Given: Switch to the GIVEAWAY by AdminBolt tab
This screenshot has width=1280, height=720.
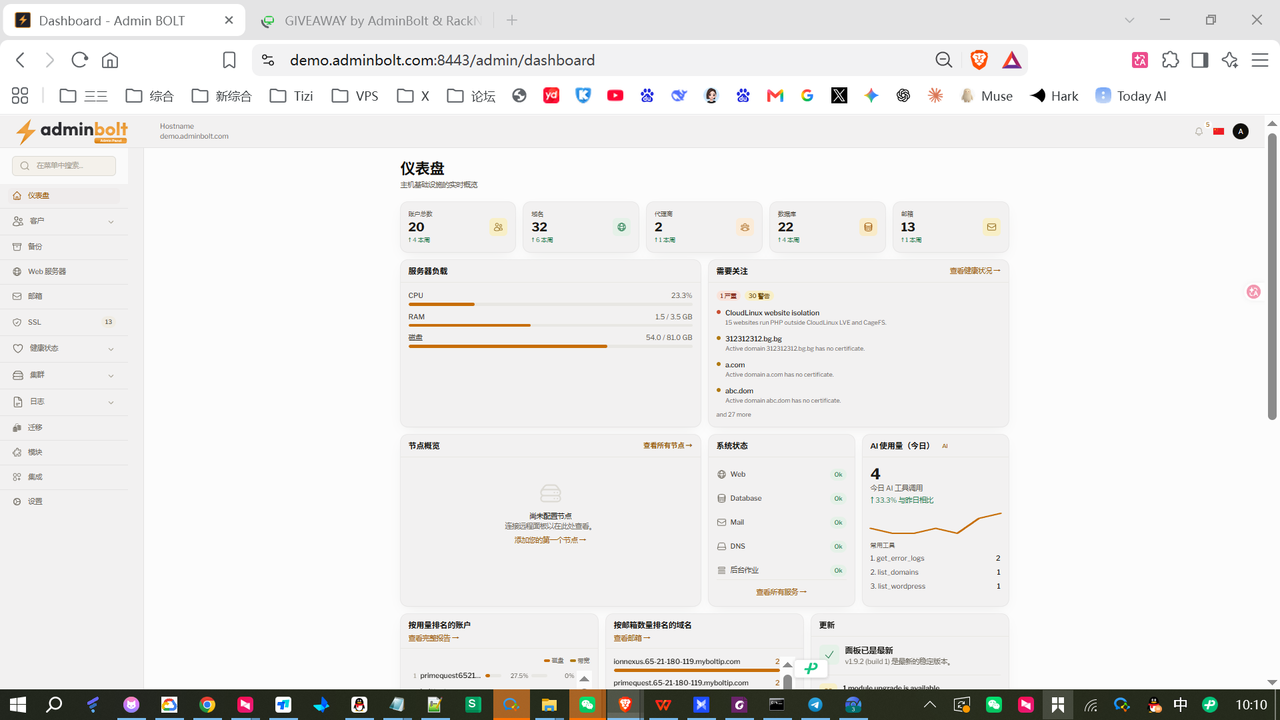Looking at the screenshot, I should (x=370, y=20).
